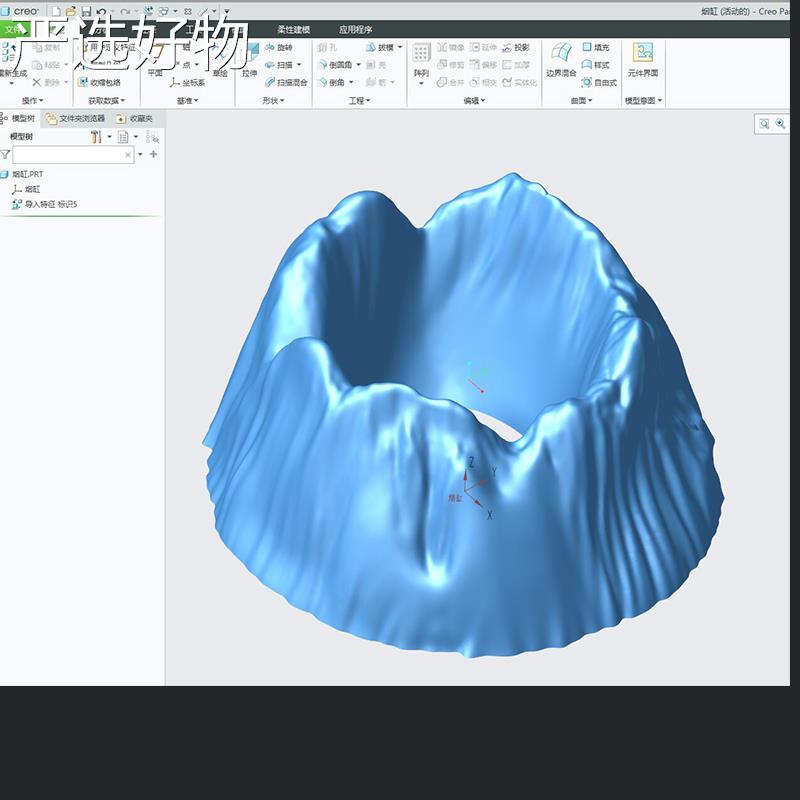Open the 曲面 group dropdown
The image size is (800, 800).
[x=581, y=101]
